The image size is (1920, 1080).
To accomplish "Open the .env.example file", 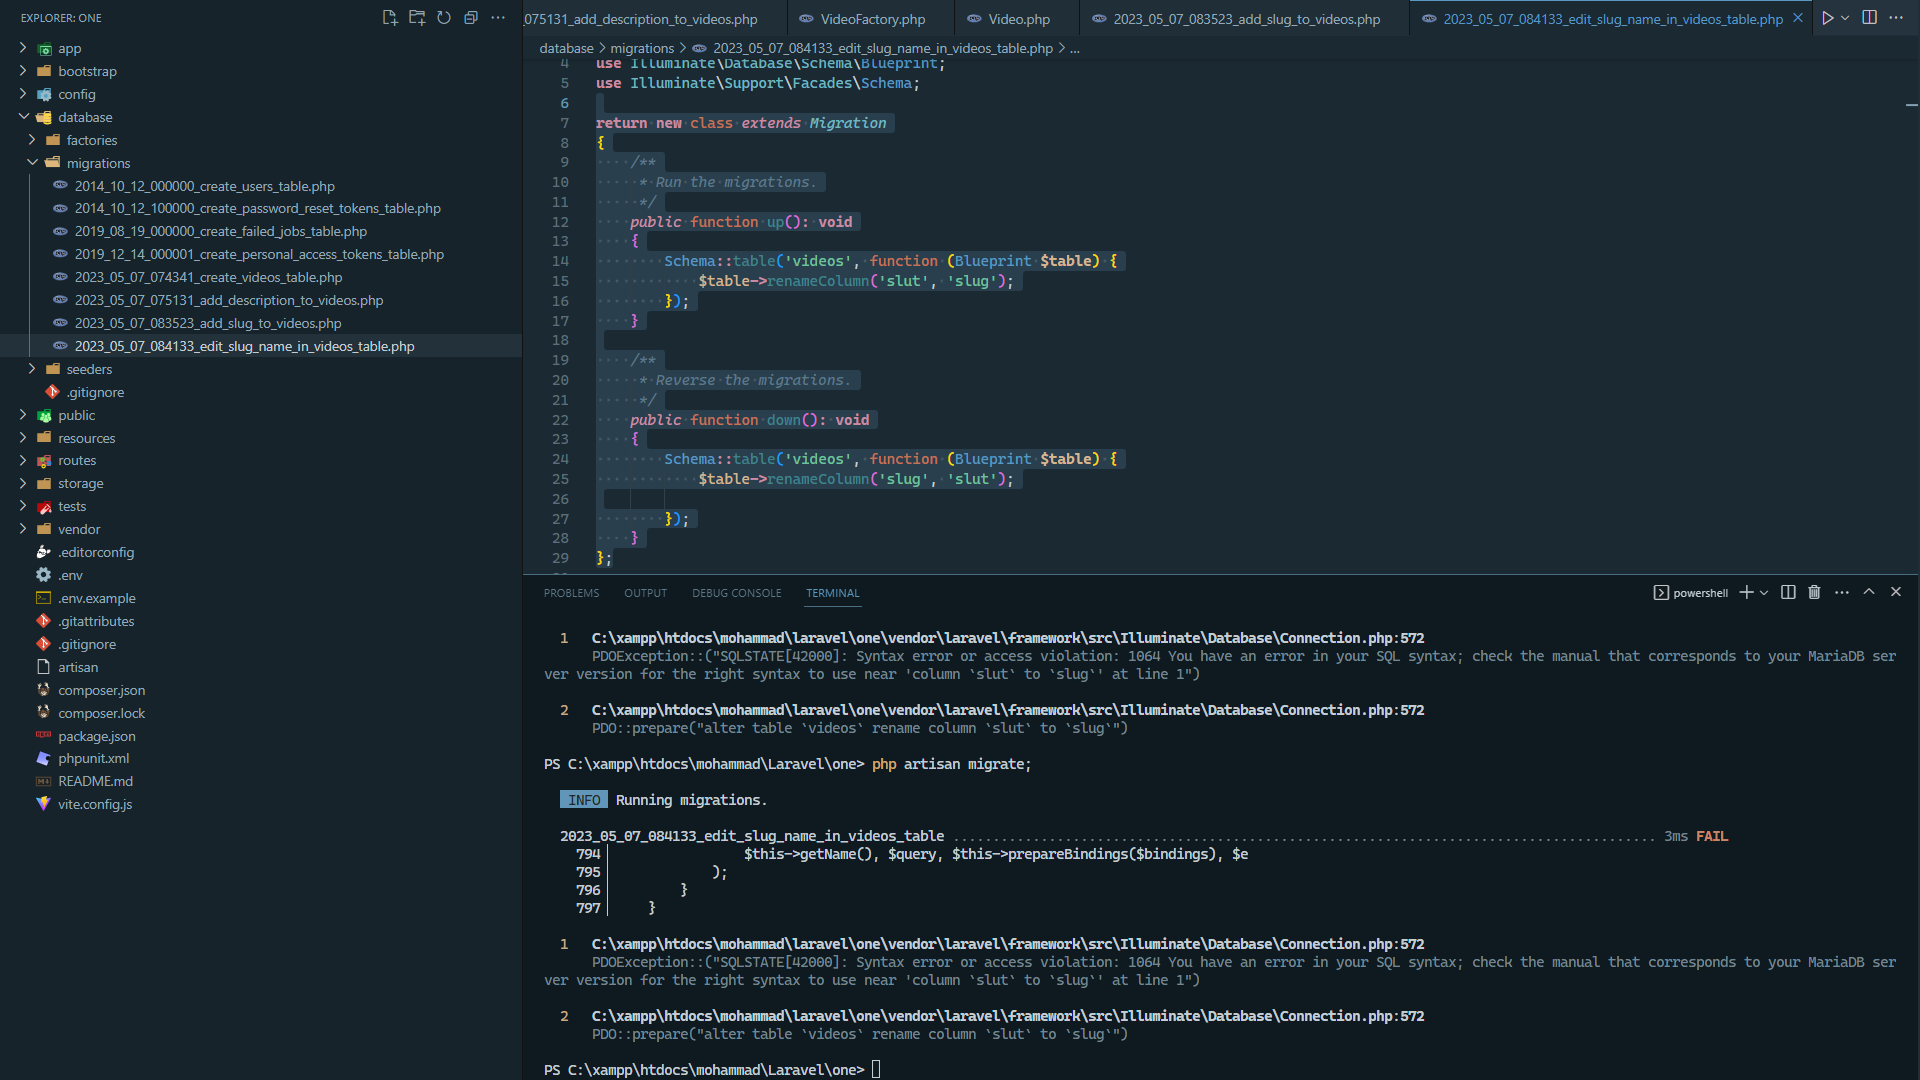I will click(96, 598).
